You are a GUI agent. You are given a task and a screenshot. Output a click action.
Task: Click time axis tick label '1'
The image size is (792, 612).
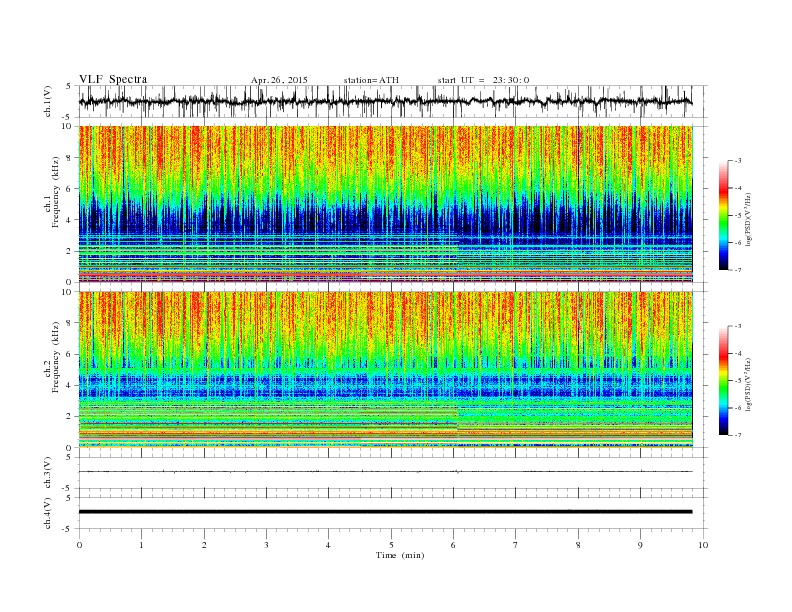[141, 545]
